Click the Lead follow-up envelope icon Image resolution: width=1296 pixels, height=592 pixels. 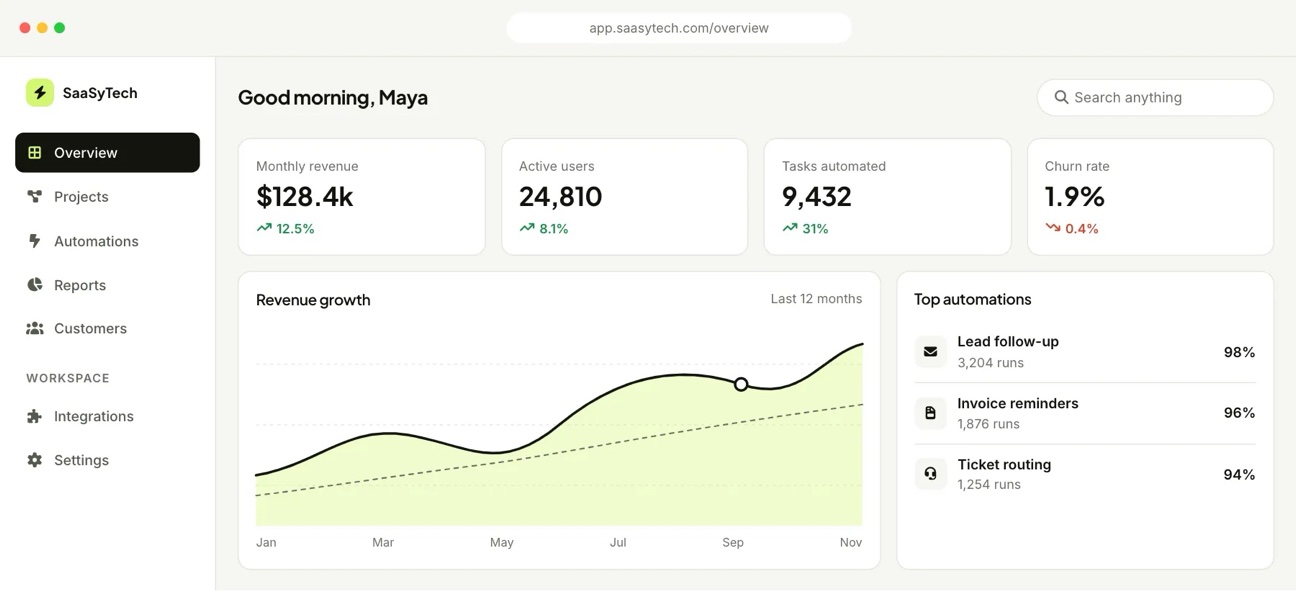pos(930,352)
